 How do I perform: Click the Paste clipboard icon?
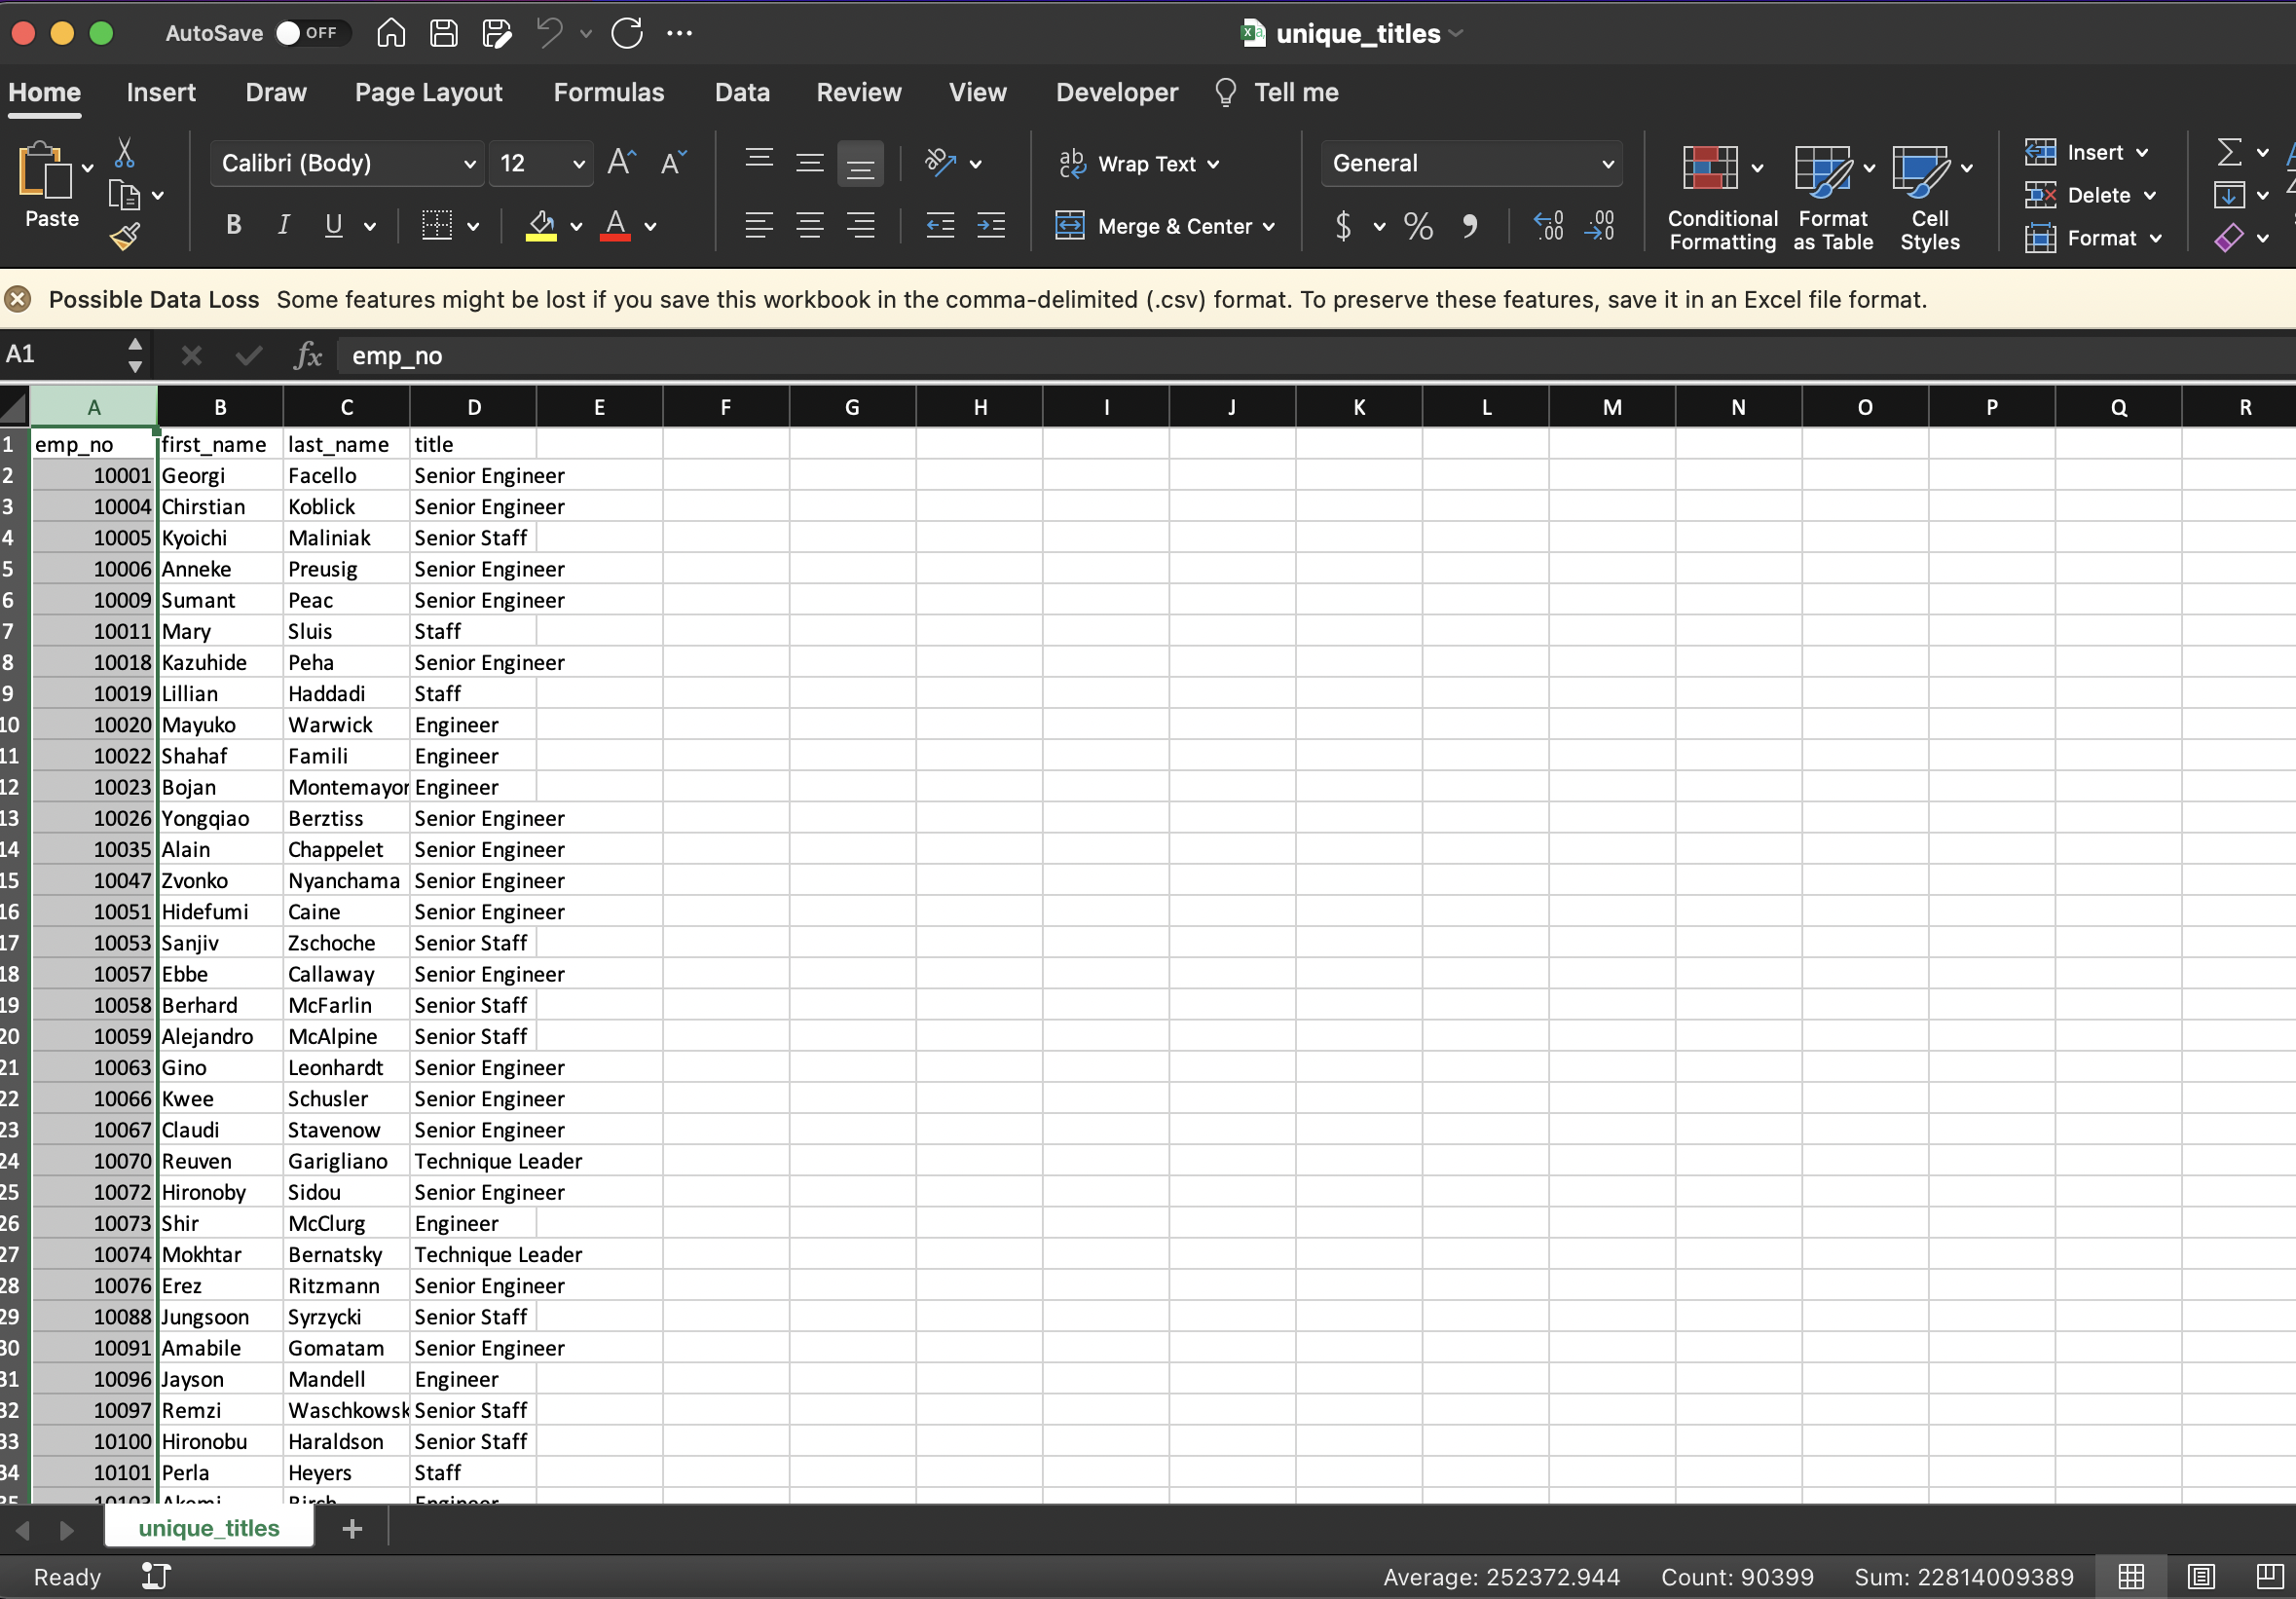[x=46, y=172]
